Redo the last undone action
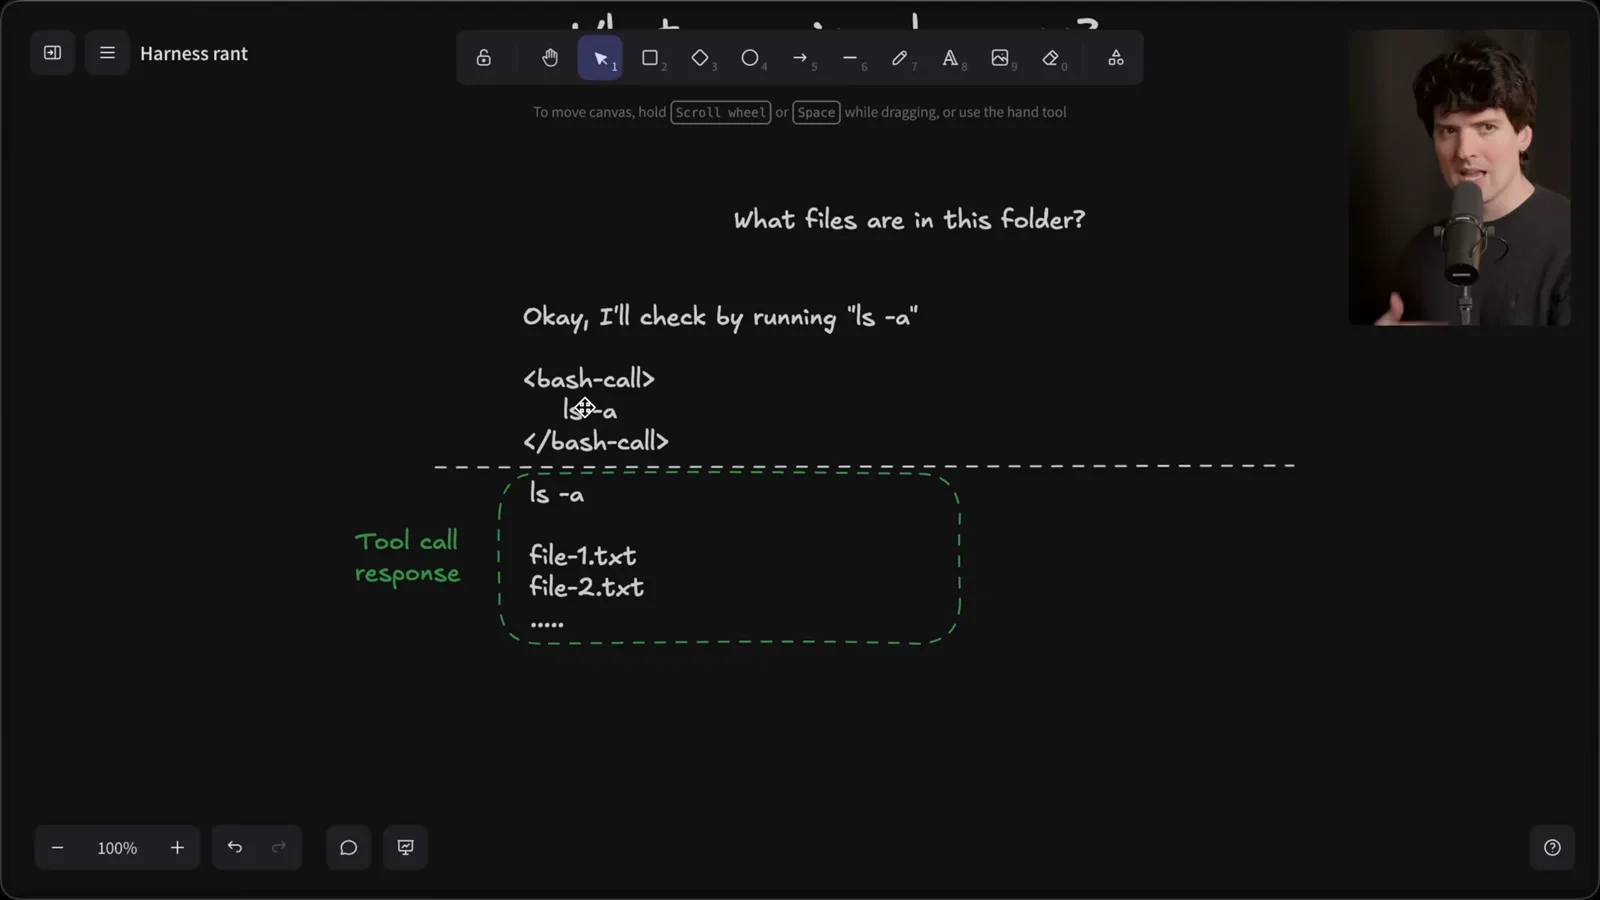 pos(279,848)
